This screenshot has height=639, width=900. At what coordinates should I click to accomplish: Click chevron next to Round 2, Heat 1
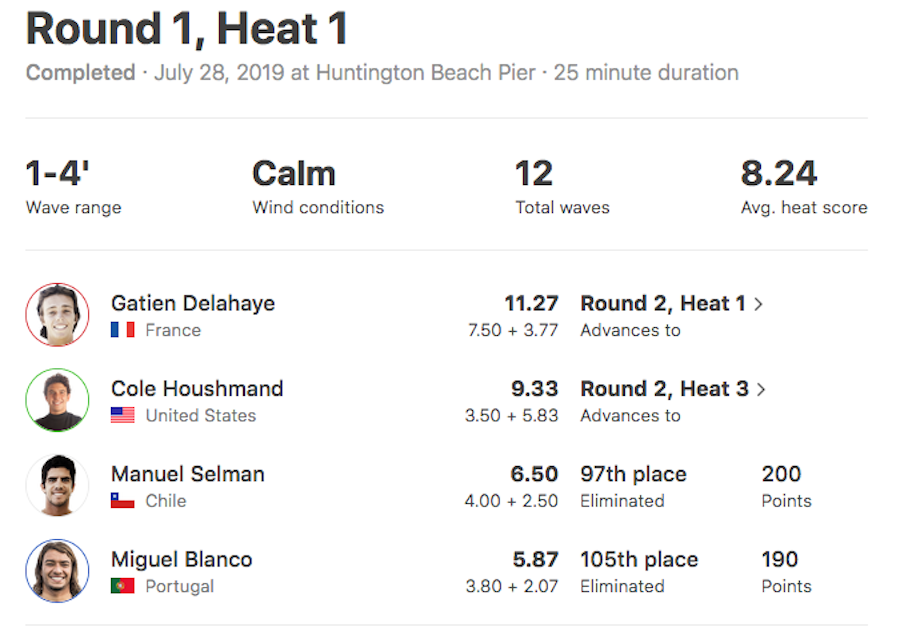coord(758,304)
